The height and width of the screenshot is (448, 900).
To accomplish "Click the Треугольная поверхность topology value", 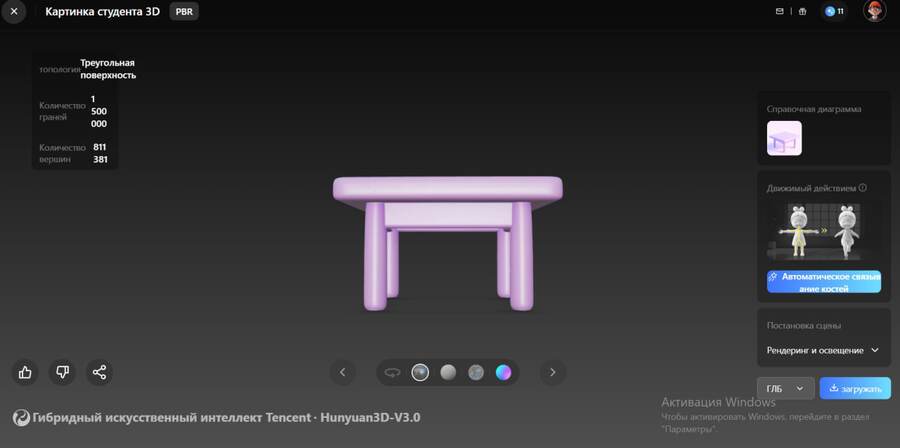I will [x=108, y=69].
